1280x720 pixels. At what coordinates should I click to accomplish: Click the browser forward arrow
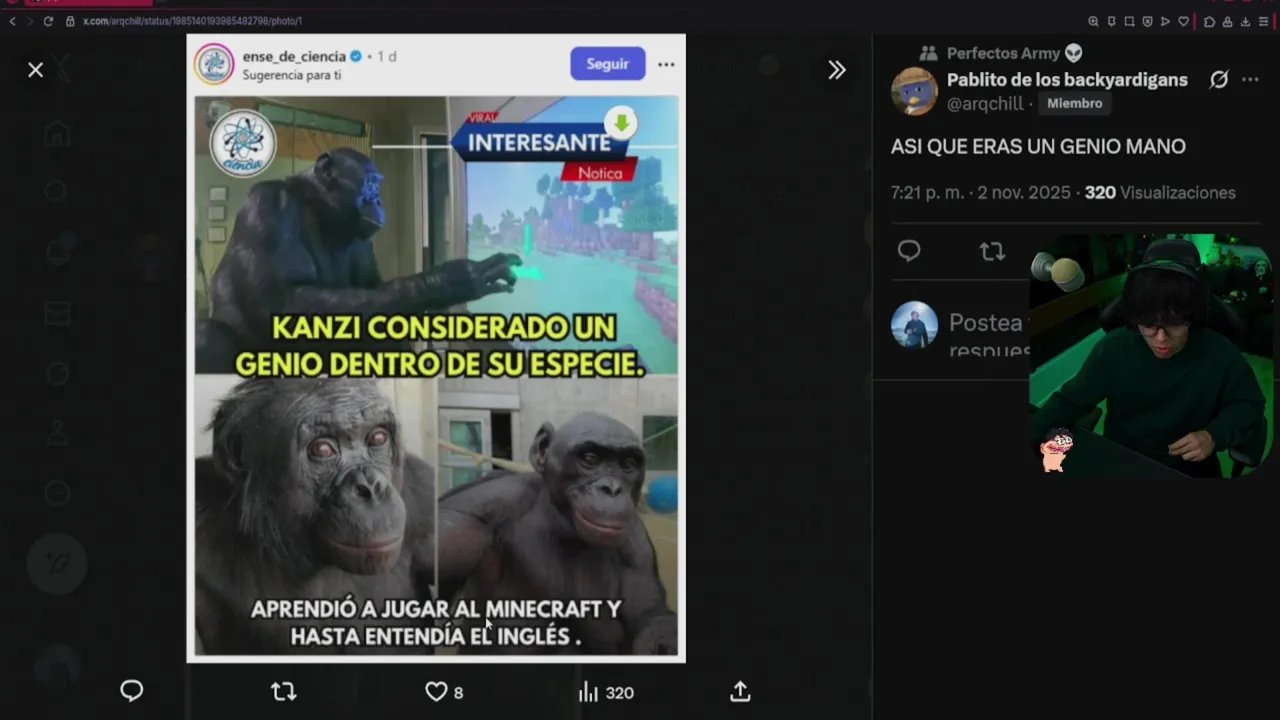pyautogui.click(x=30, y=21)
